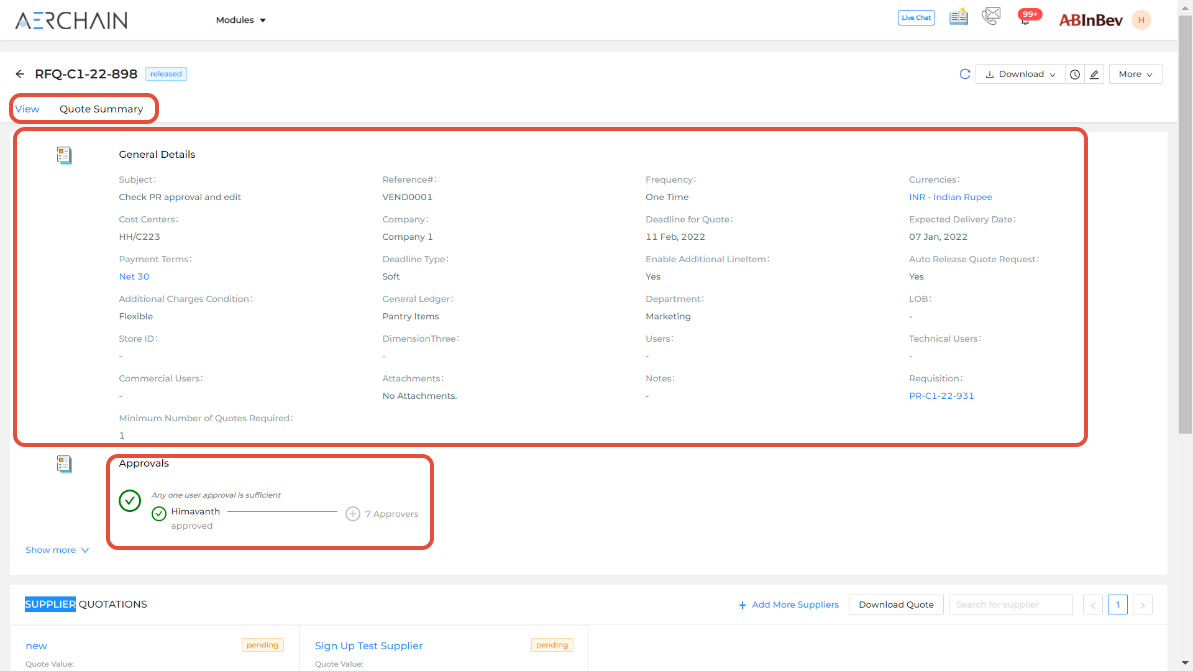This screenshot has width=1193, height=671.
Task: Click the plus icon beside 7 Approvers
Action: (x=352, y=514)
